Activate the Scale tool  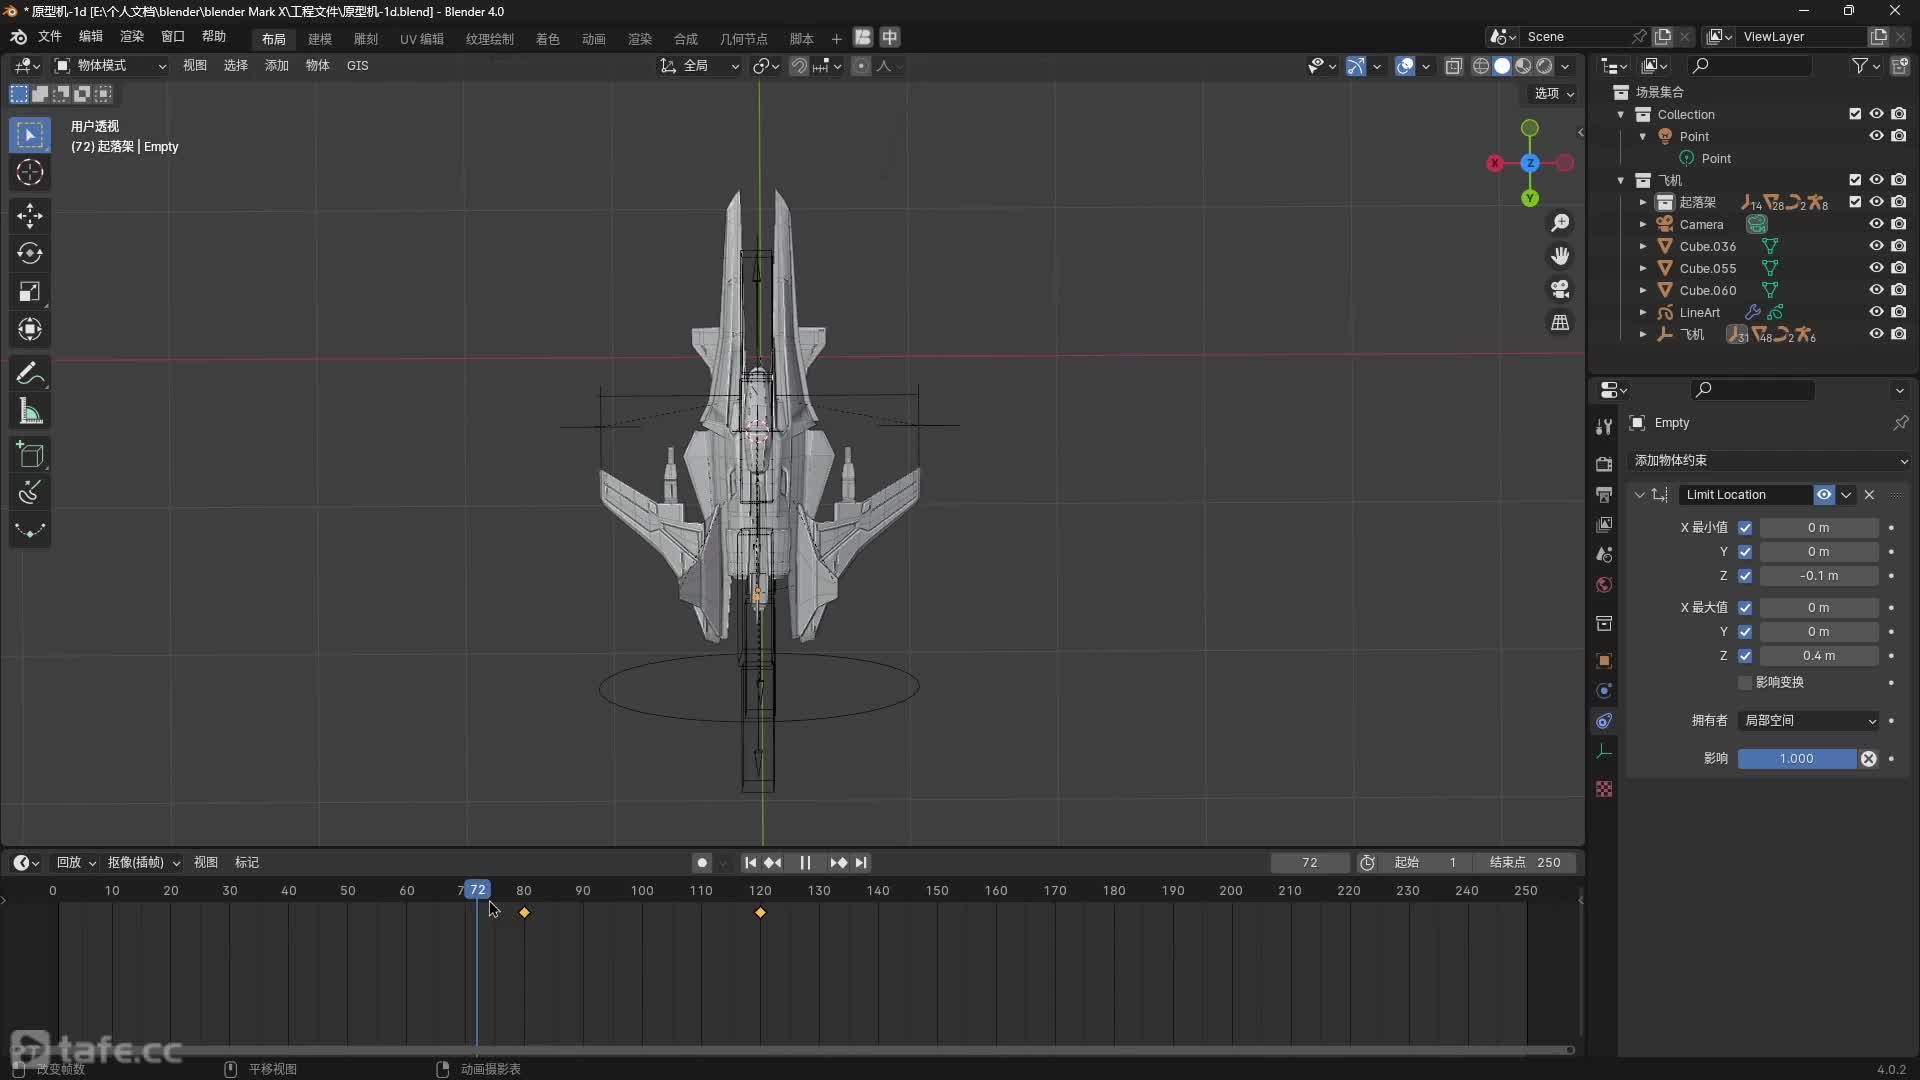(30, 291)
